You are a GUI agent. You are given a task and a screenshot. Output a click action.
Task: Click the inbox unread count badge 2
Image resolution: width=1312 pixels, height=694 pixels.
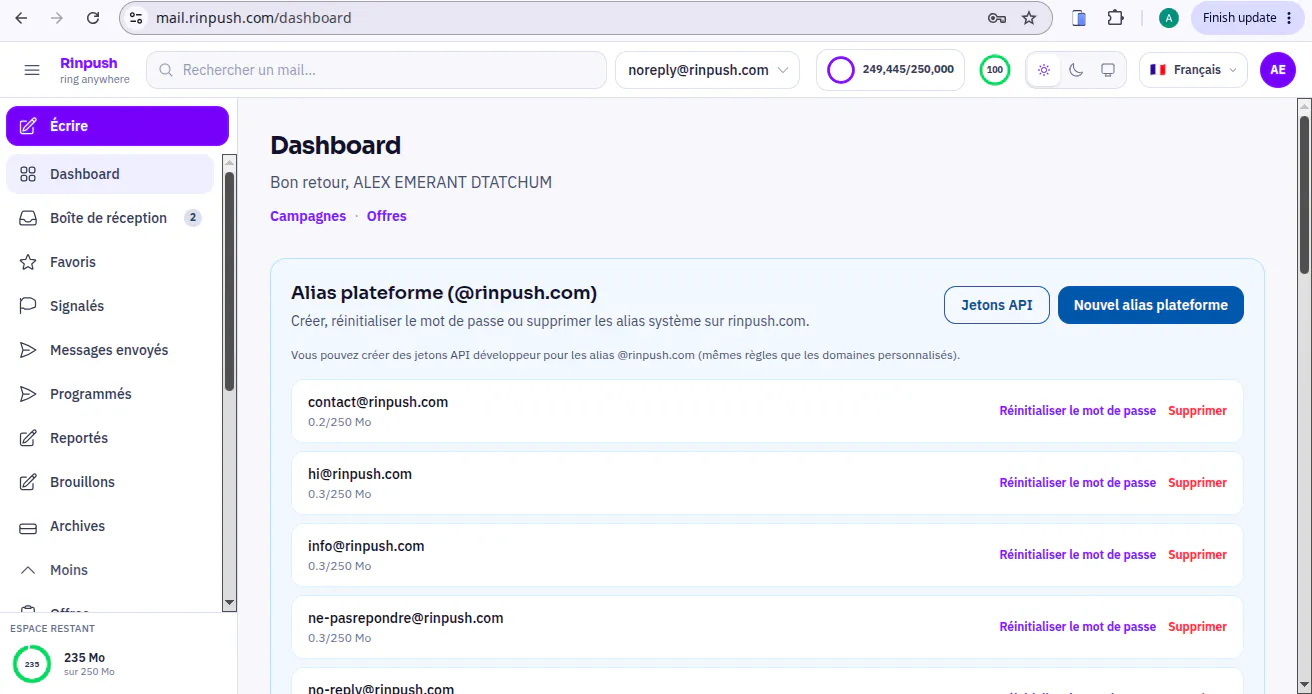(193, 218)
